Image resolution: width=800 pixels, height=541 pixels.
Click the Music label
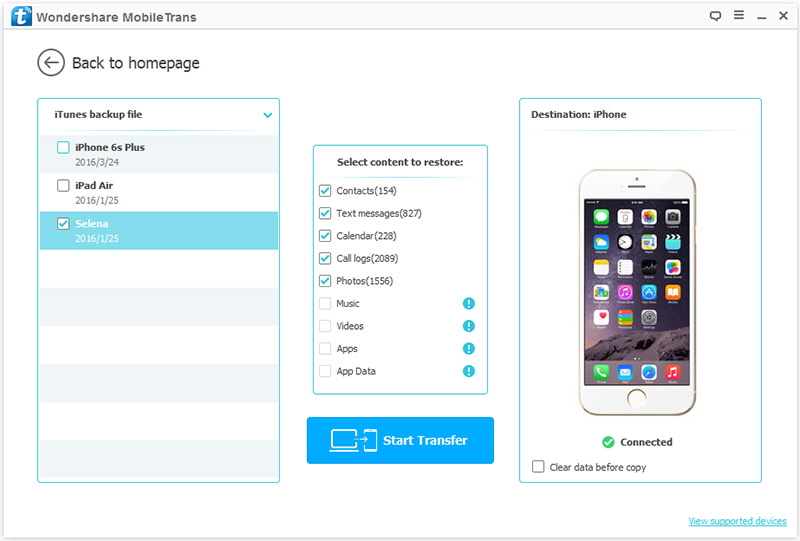348,304
